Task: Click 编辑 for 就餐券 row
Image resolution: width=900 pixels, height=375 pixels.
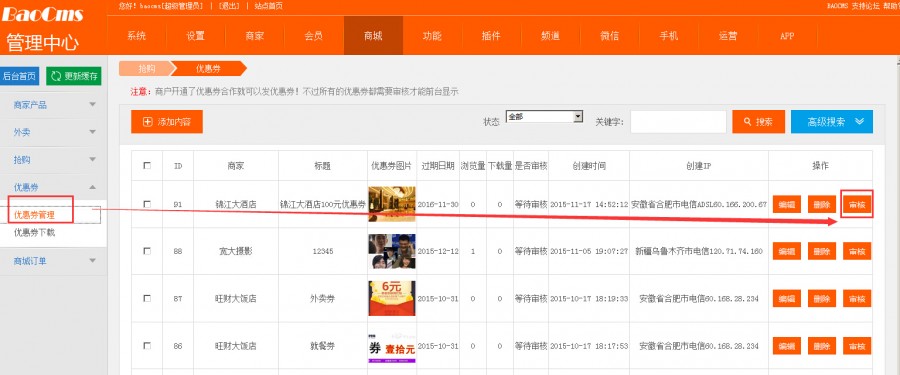Action: [x=786, y=346]
